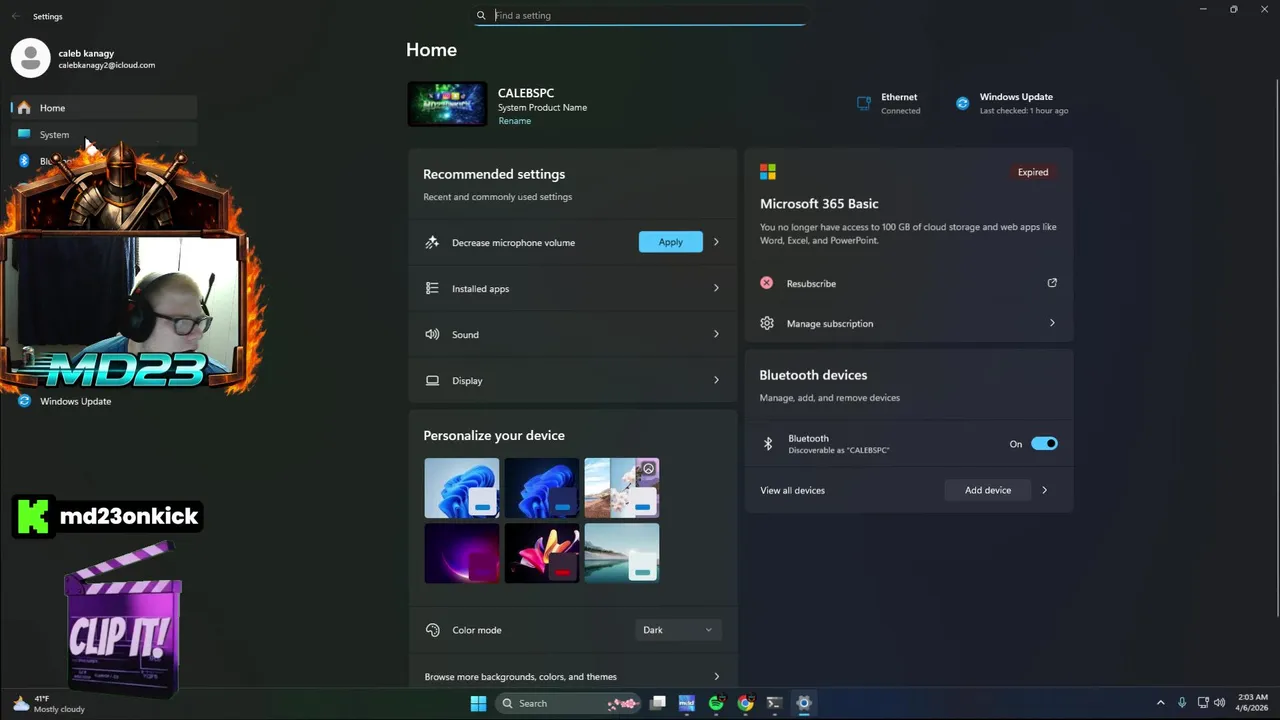The height and width of the screenshot is (720, 1280).
Task: Click the Installed apps list icon
Action: click(x=432, y=288)
